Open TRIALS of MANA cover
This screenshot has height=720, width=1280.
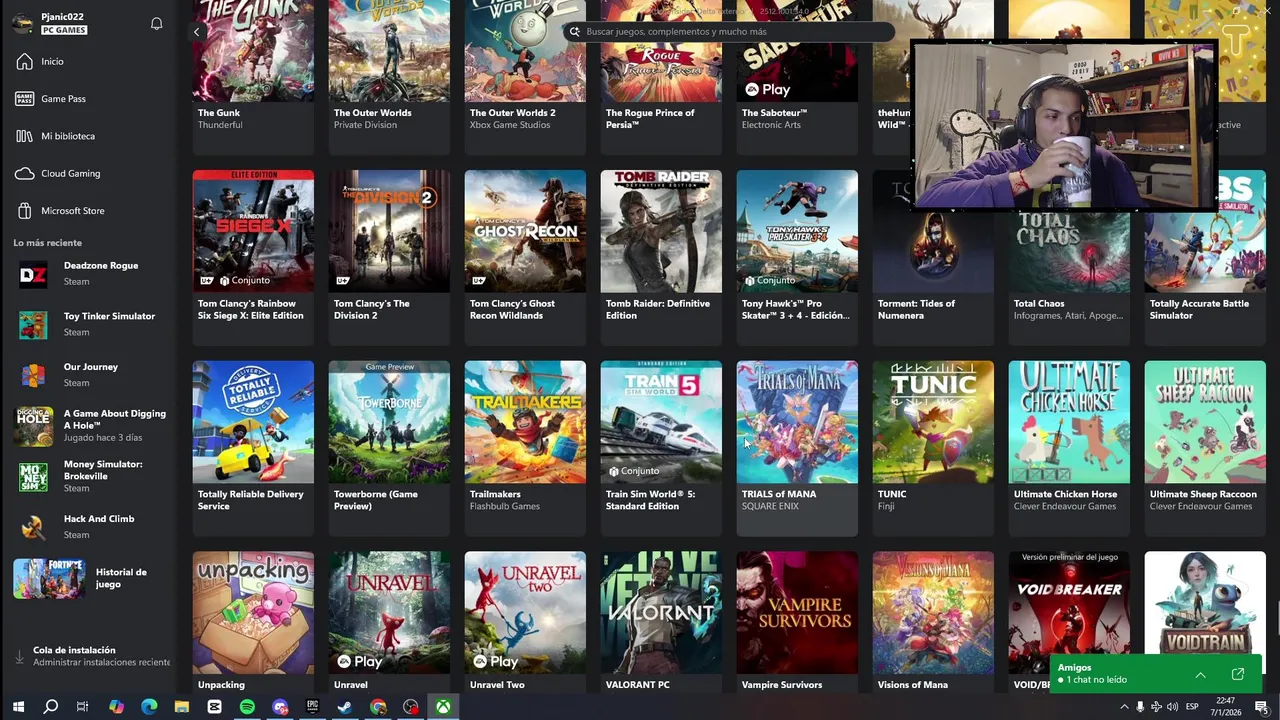(797, 422)
